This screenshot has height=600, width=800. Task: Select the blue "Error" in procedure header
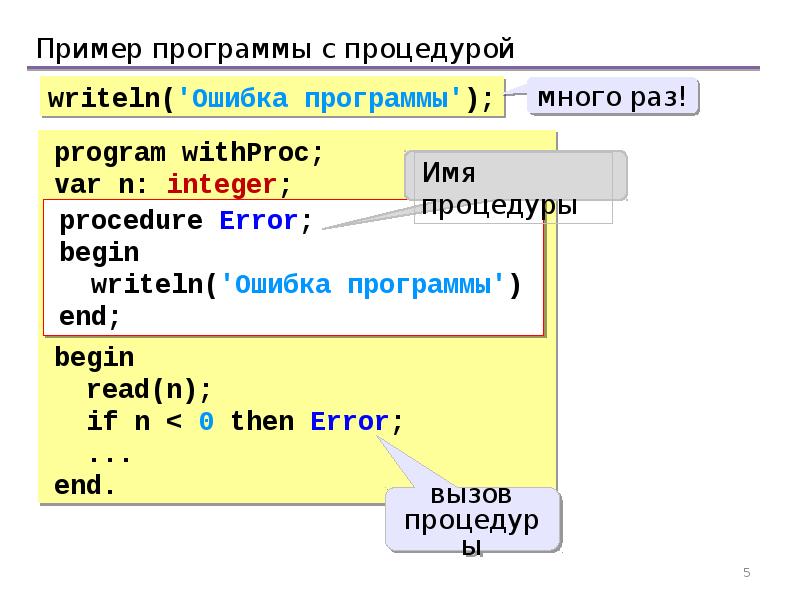[x=258, y=221]
